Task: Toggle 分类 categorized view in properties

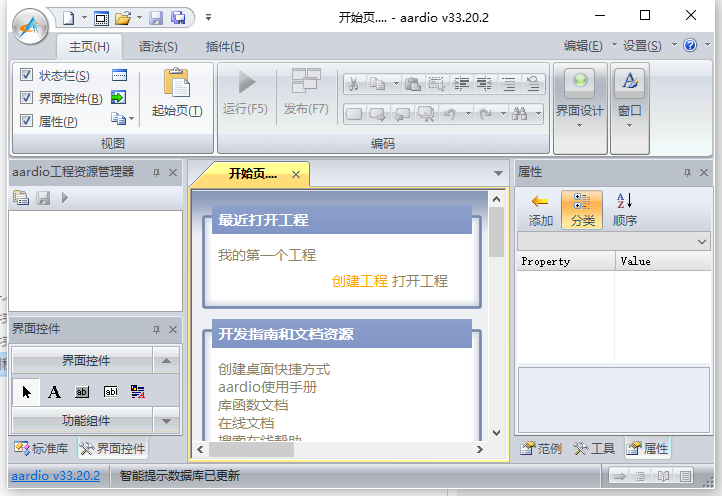Action: click(582, 210)
